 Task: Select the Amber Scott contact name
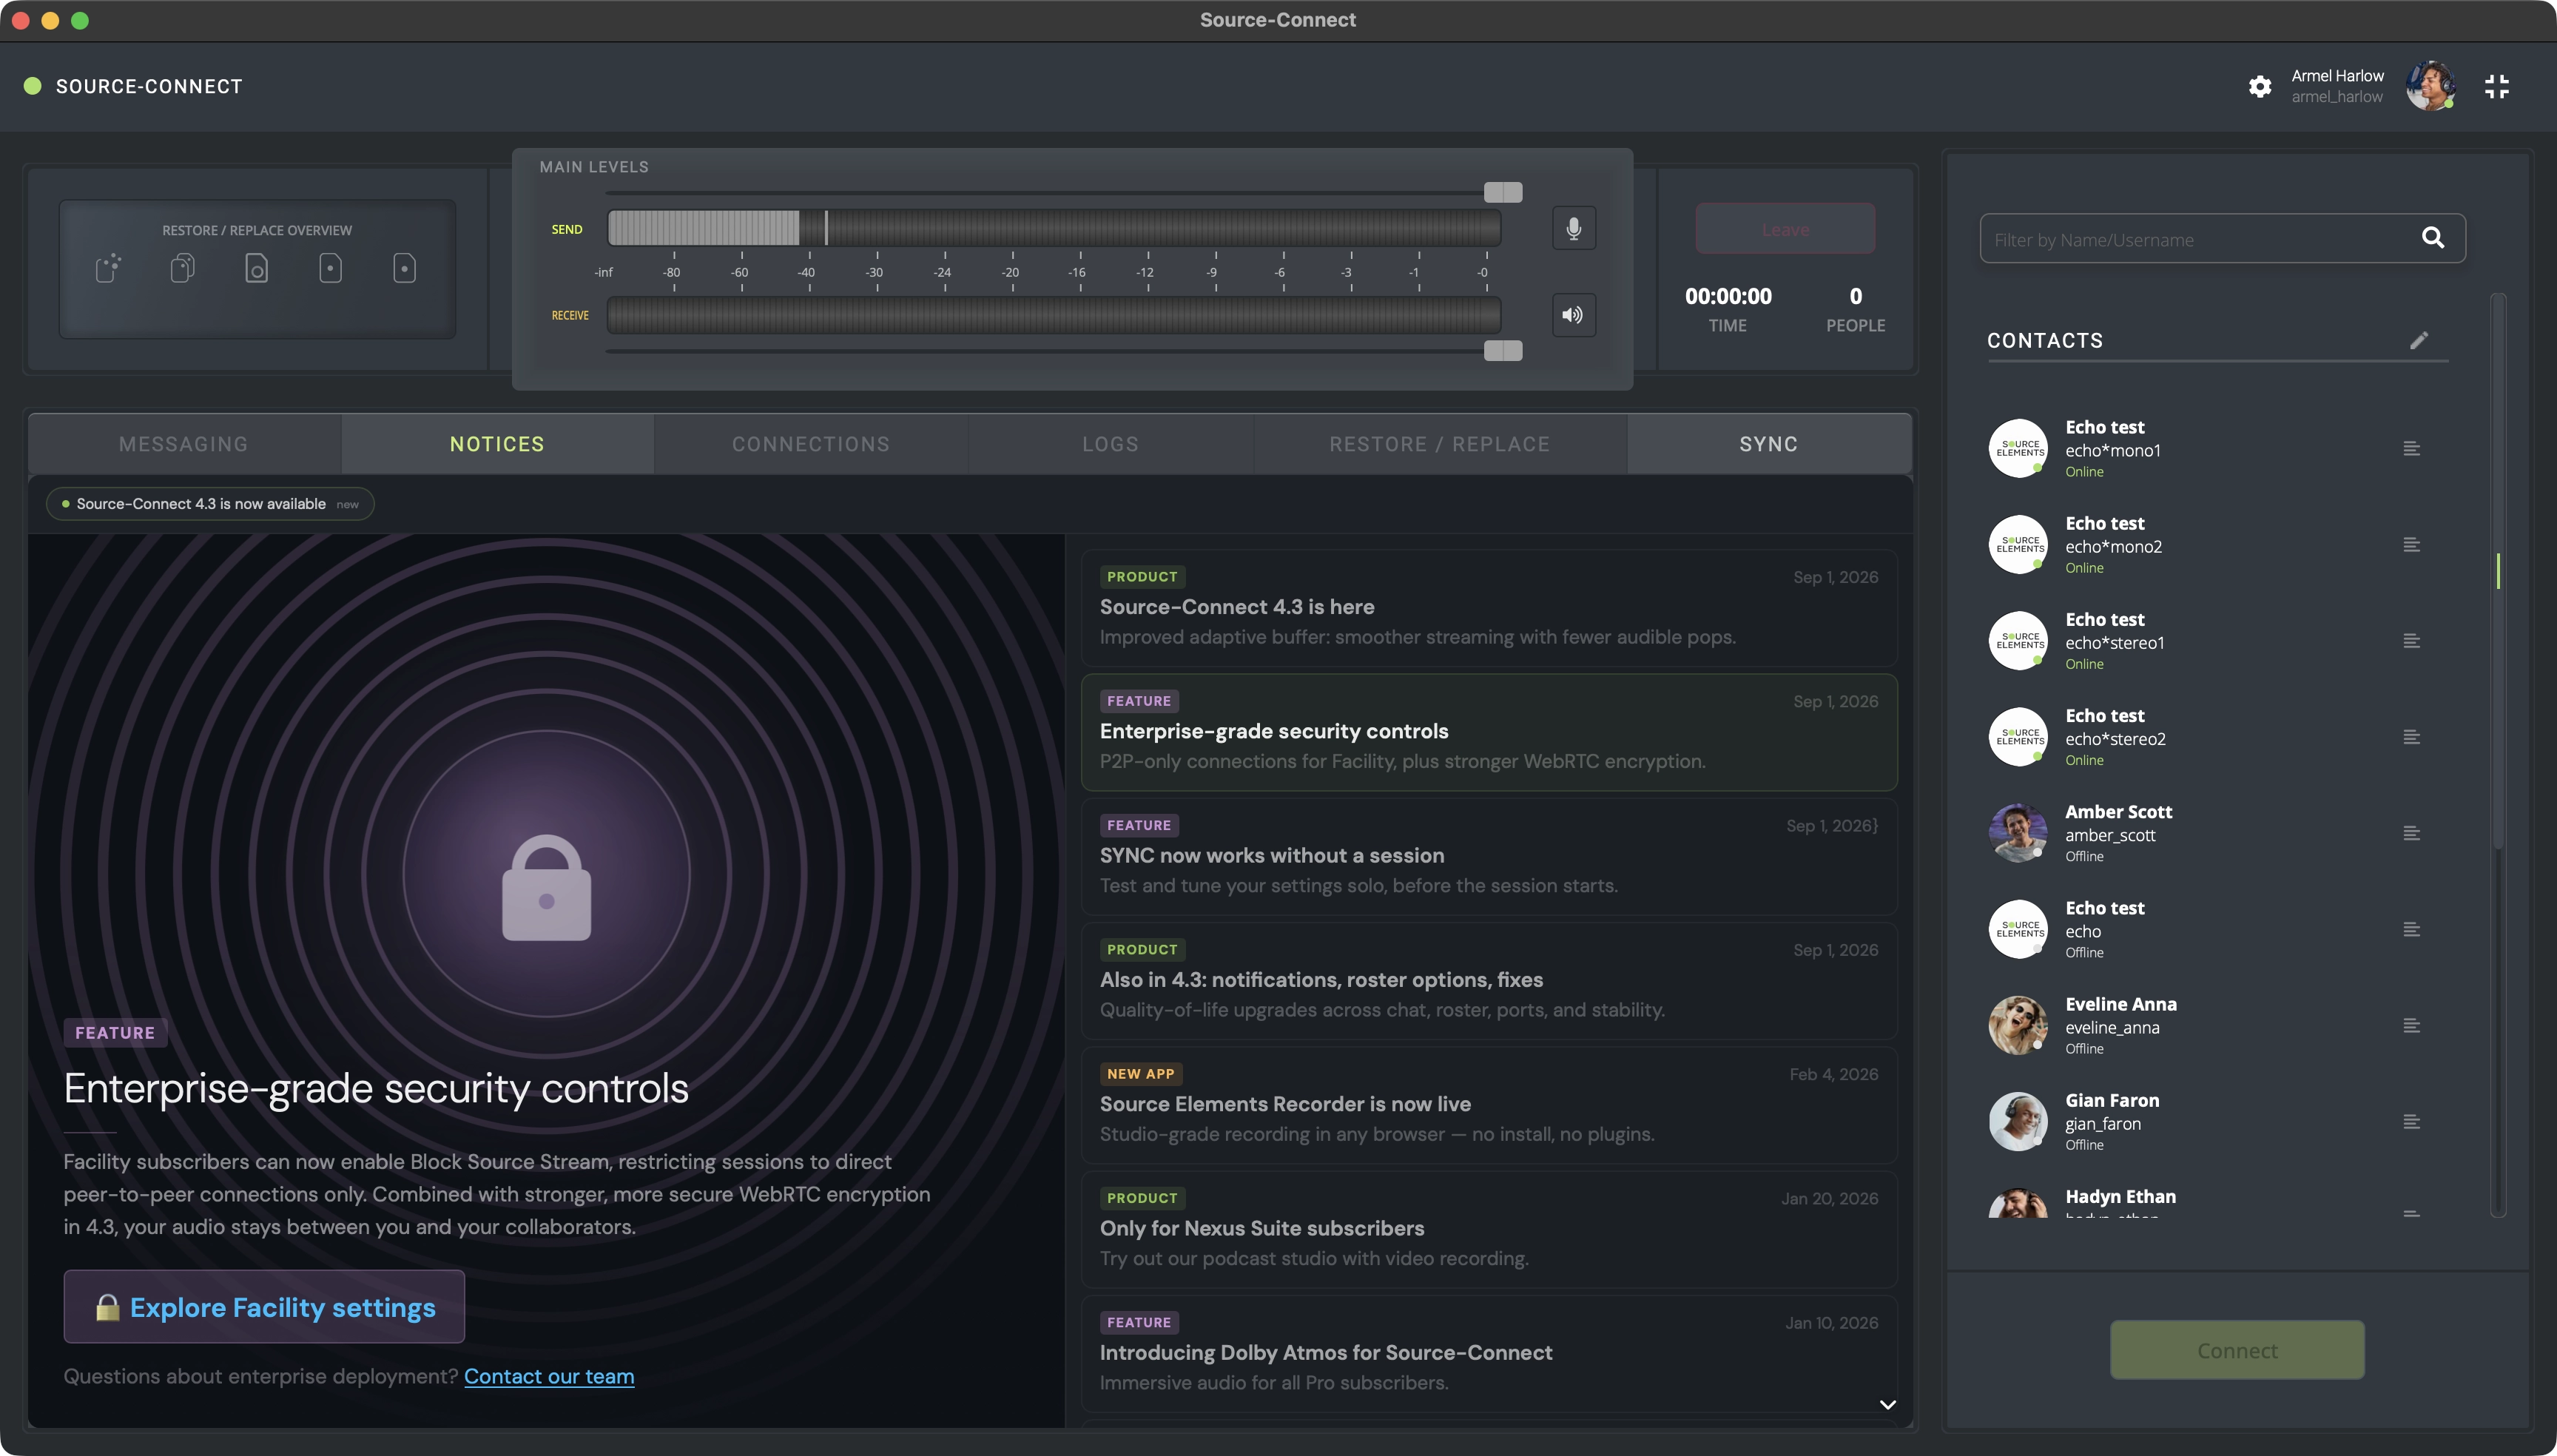pyautogui.click(x=2118, y=812)
